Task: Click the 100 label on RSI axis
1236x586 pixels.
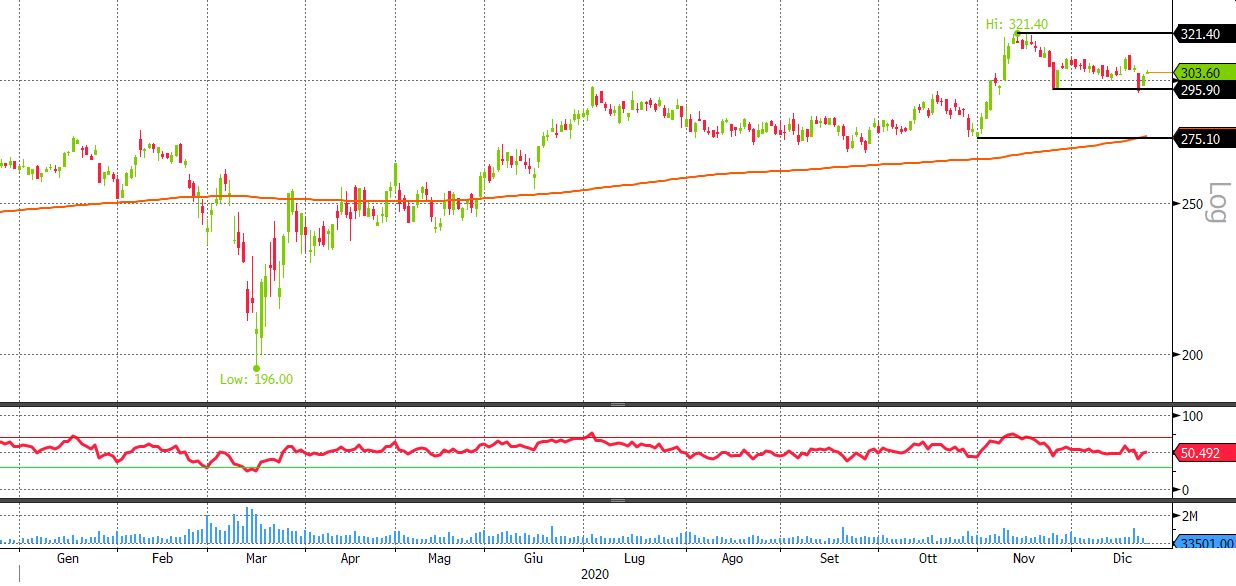Action: [1193, 416]
